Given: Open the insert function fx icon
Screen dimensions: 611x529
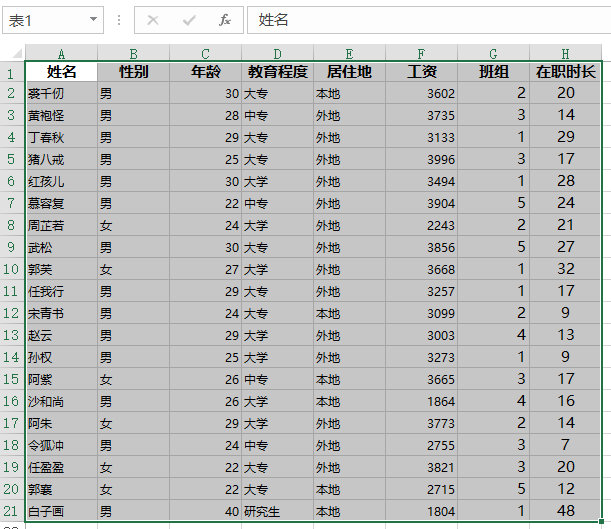Looking at the screenshot, I should click(x=224, y=20).
